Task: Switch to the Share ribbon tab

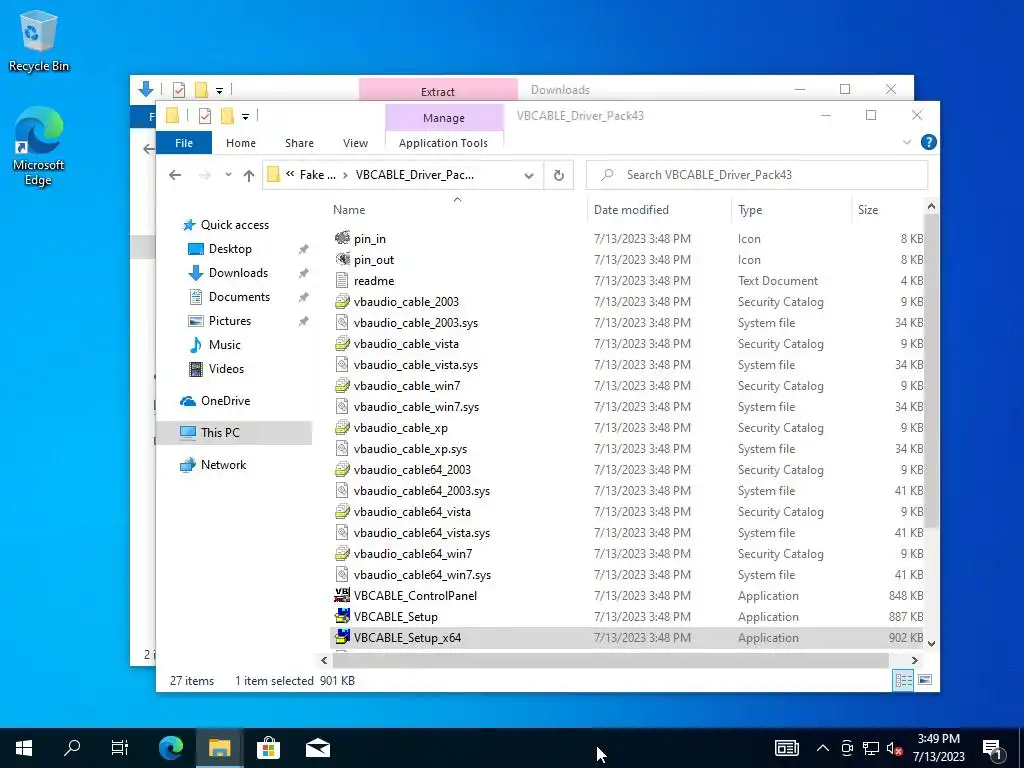Action: click(x=299, y=143)
